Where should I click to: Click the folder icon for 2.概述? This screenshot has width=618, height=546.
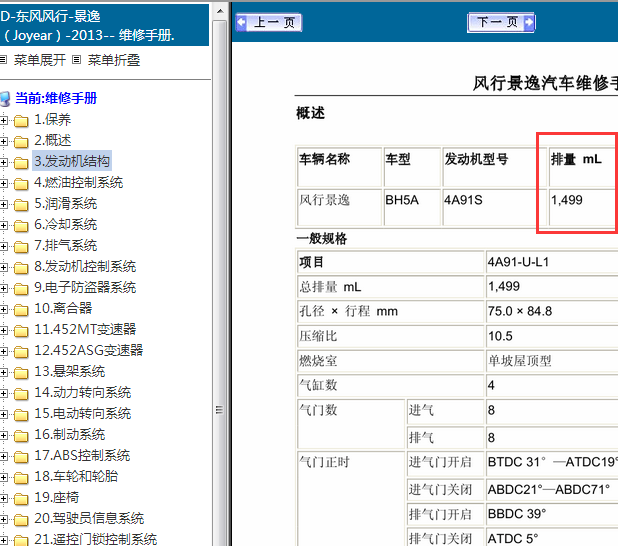click(x=21, y=142)
